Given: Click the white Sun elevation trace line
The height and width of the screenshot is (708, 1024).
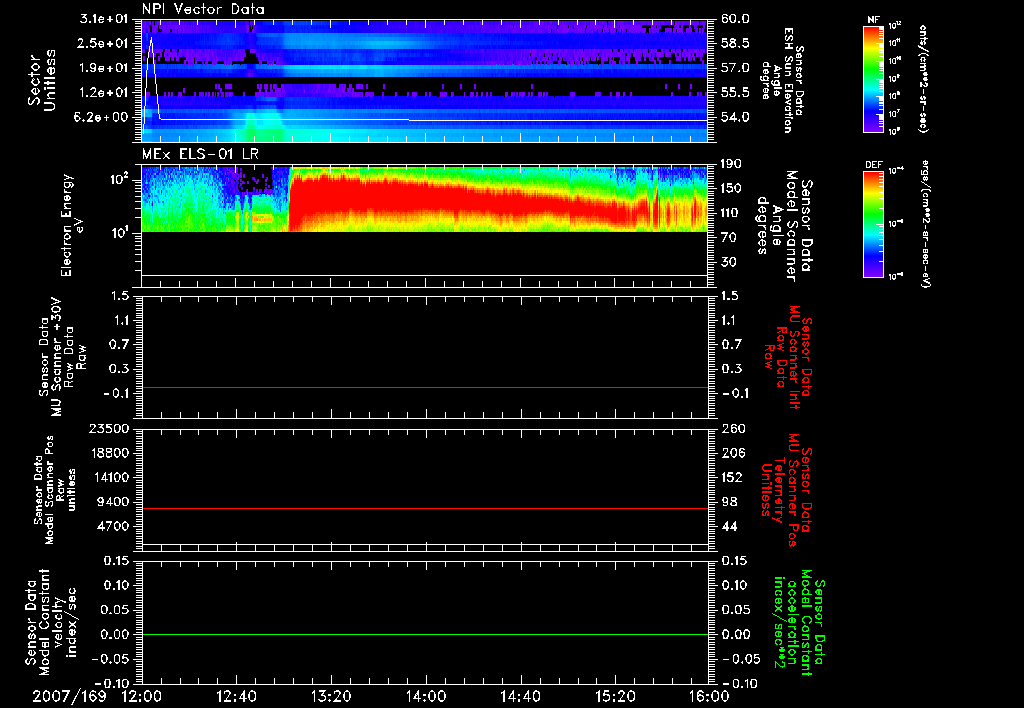Looking at the screenshot, I should 424,120.
